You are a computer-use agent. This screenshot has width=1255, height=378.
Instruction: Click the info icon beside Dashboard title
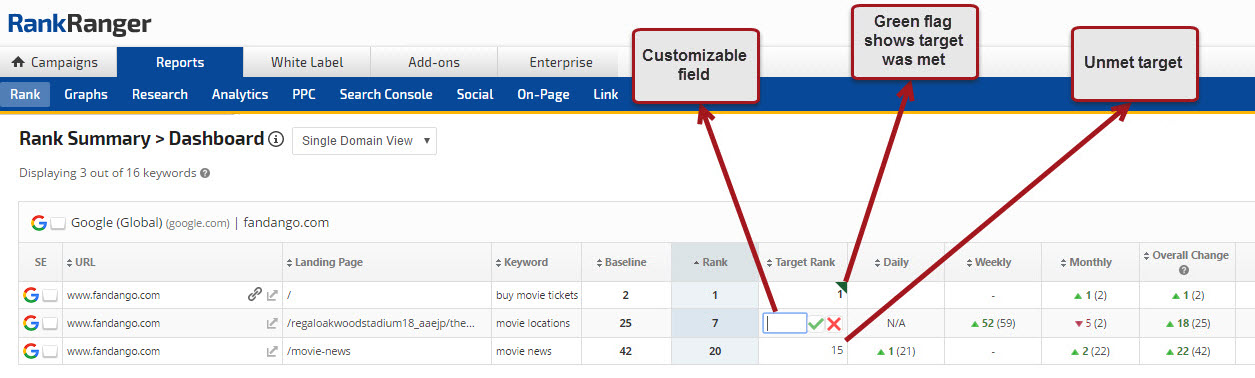coord(277,140)
